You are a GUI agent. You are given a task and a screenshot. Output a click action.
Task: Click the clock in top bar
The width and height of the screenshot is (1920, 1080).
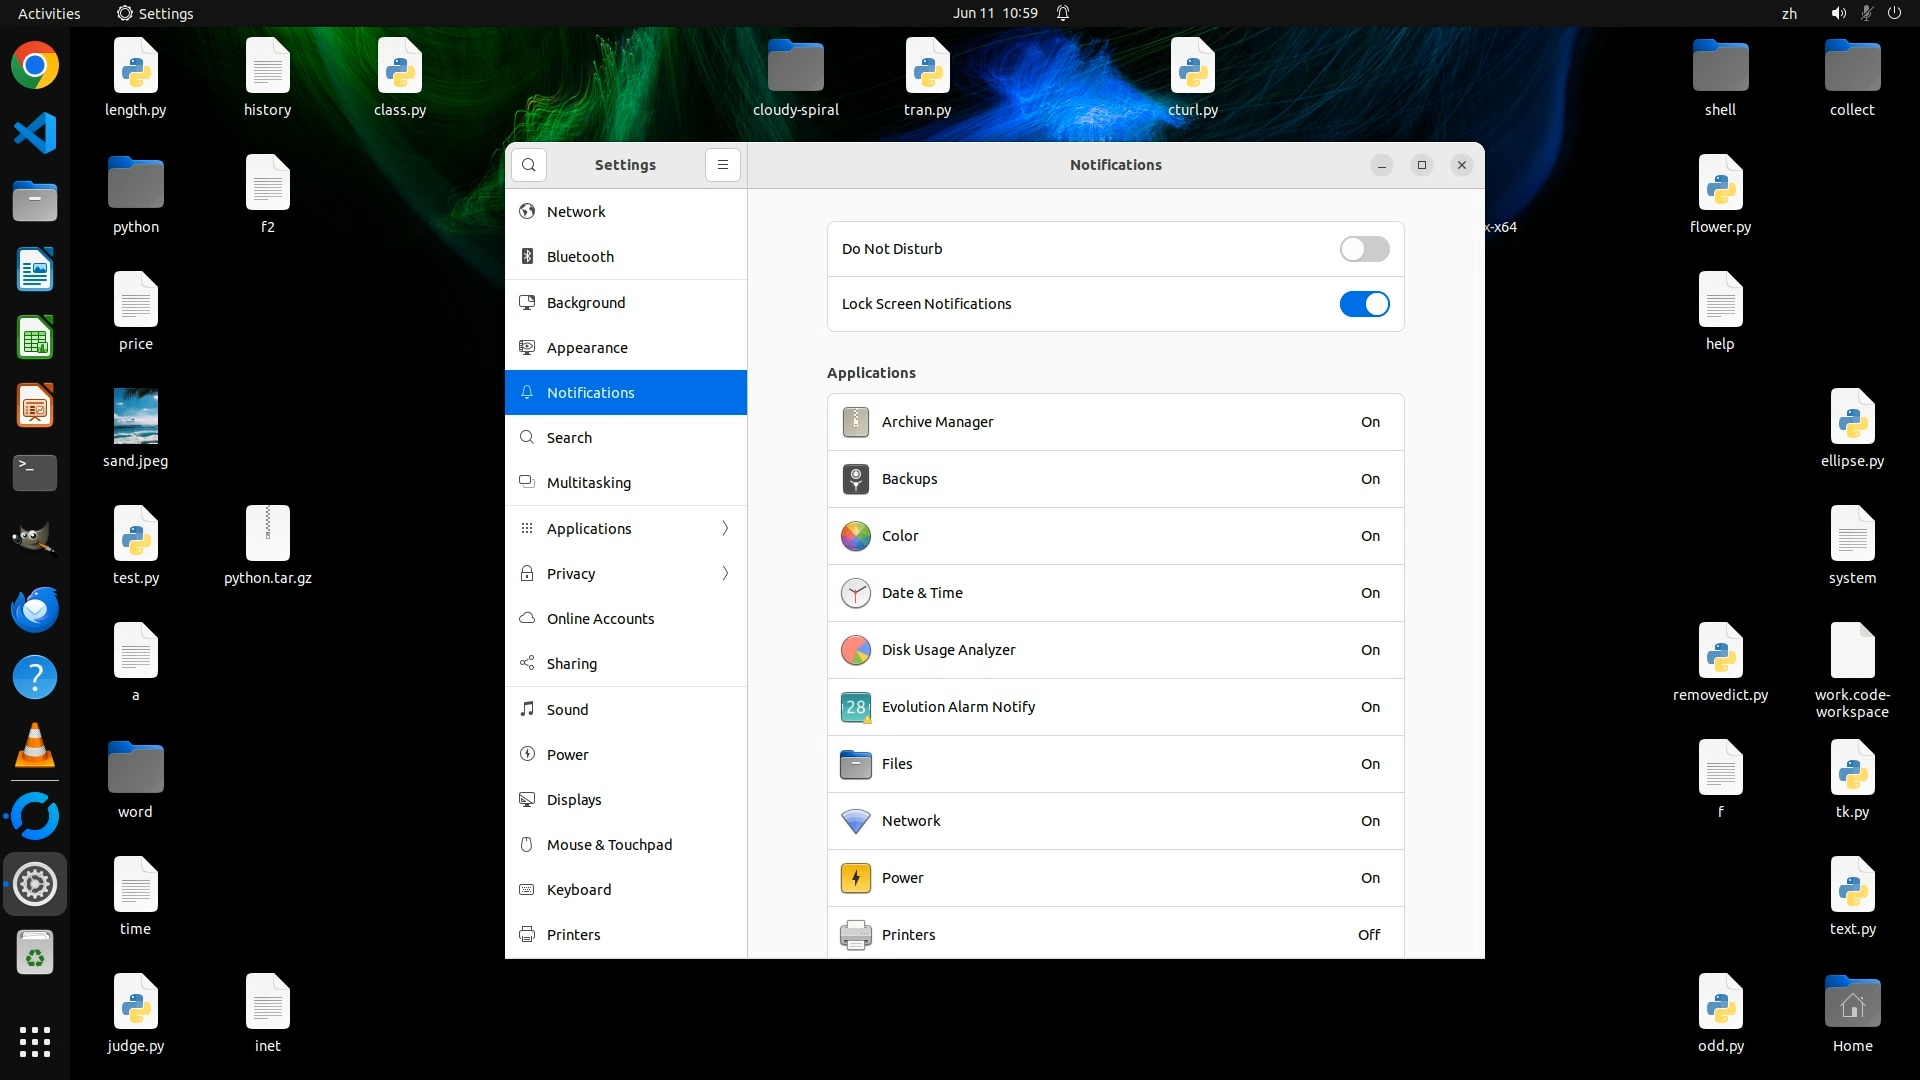pyautogui.click(x=994, y=13)
